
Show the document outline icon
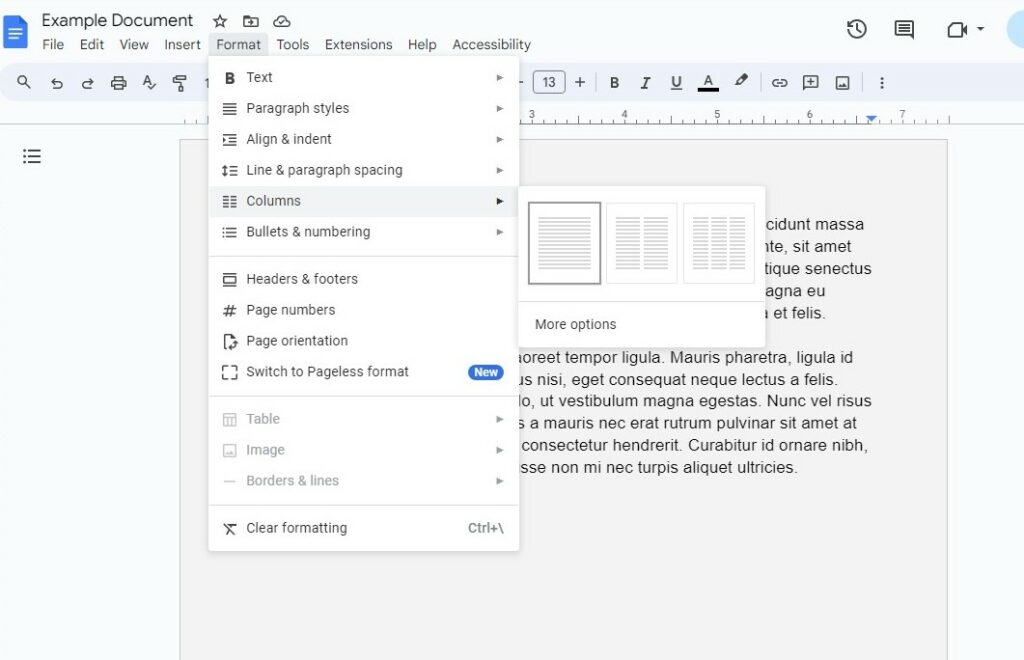(x=31, y=156)
